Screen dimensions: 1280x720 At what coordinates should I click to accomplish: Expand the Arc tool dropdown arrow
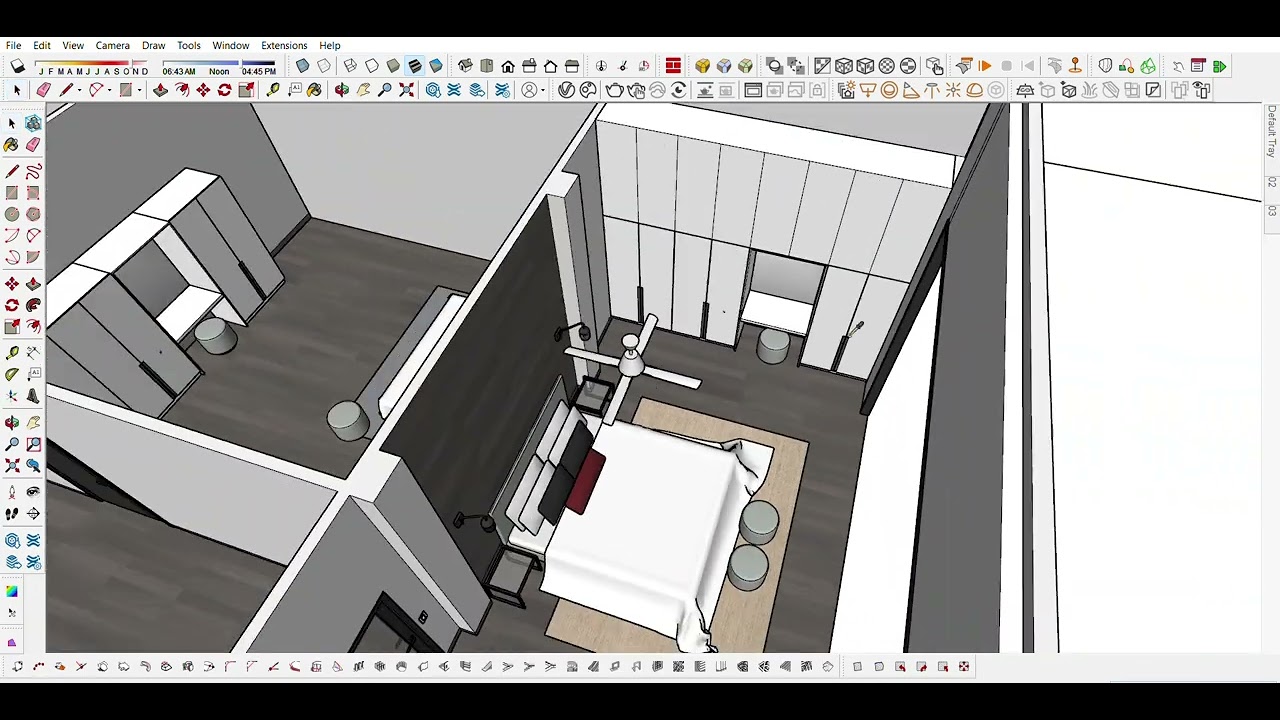pyautogui.click(x=109, y=90)
